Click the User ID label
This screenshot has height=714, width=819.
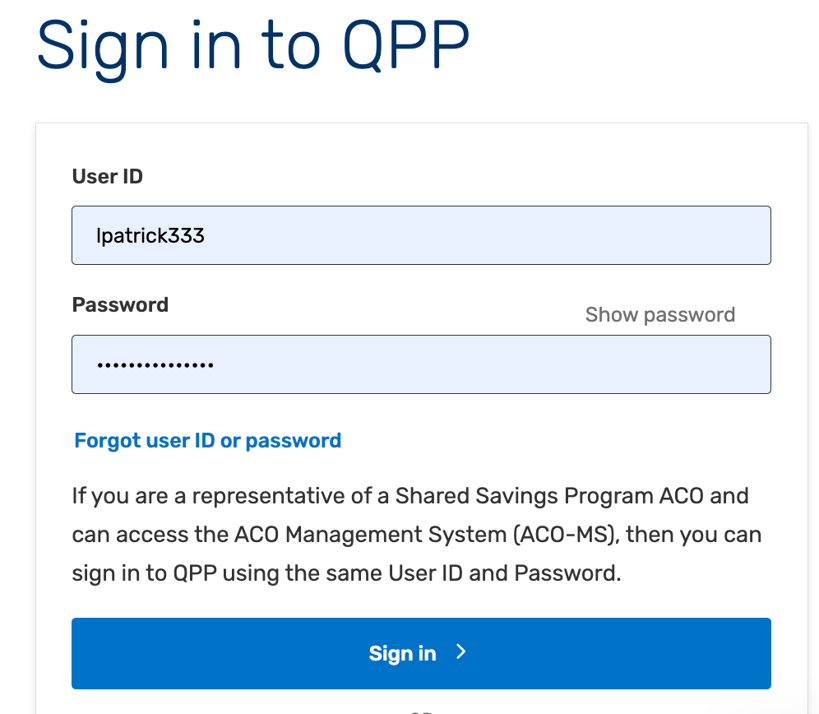(106, 176)
